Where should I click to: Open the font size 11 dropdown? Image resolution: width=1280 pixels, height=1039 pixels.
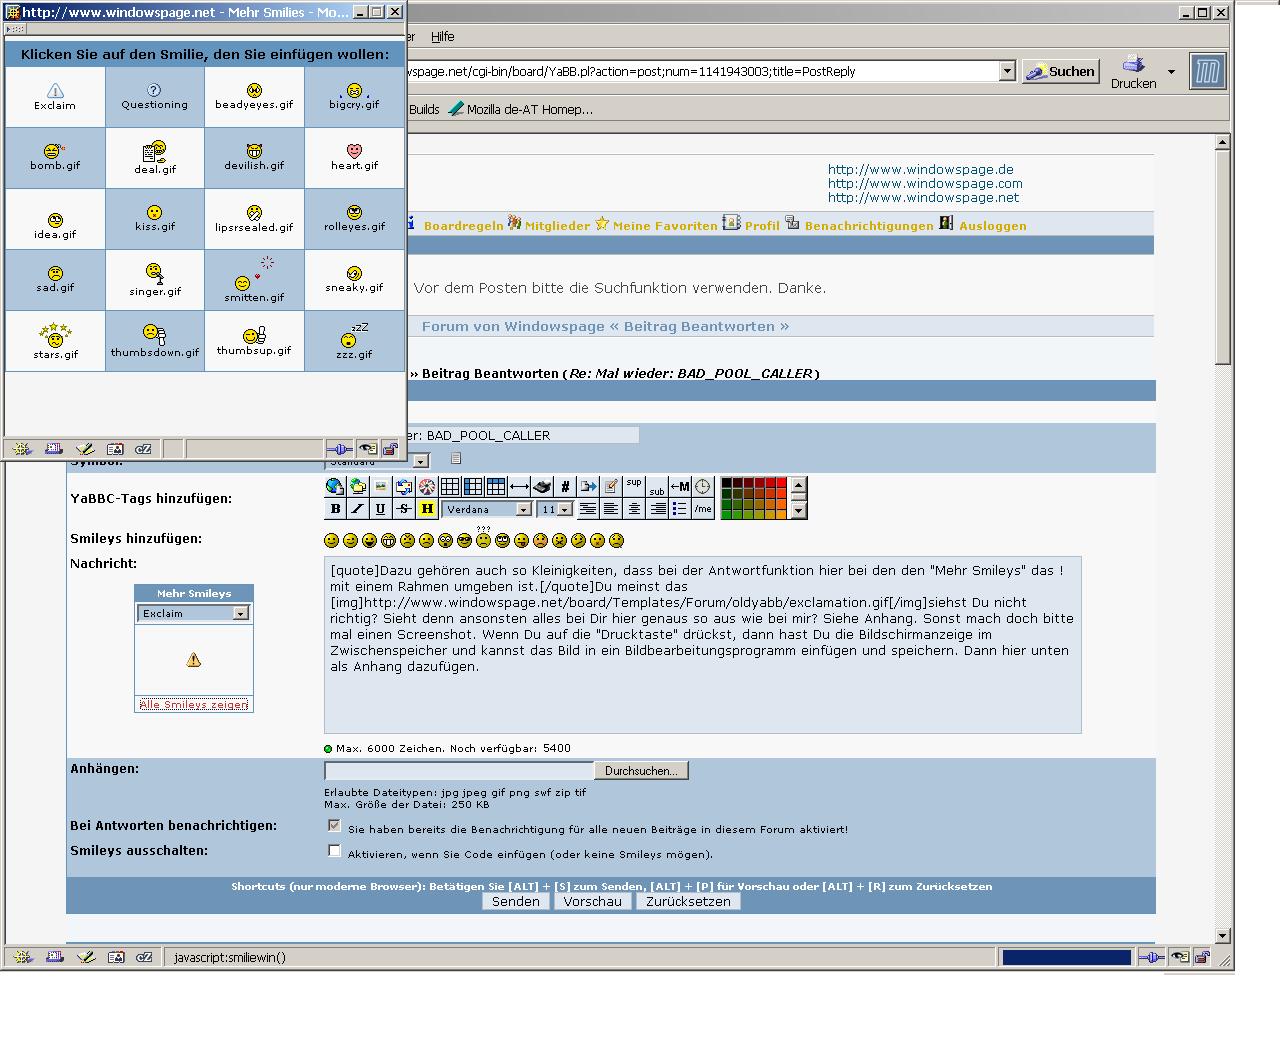(565, 510)
